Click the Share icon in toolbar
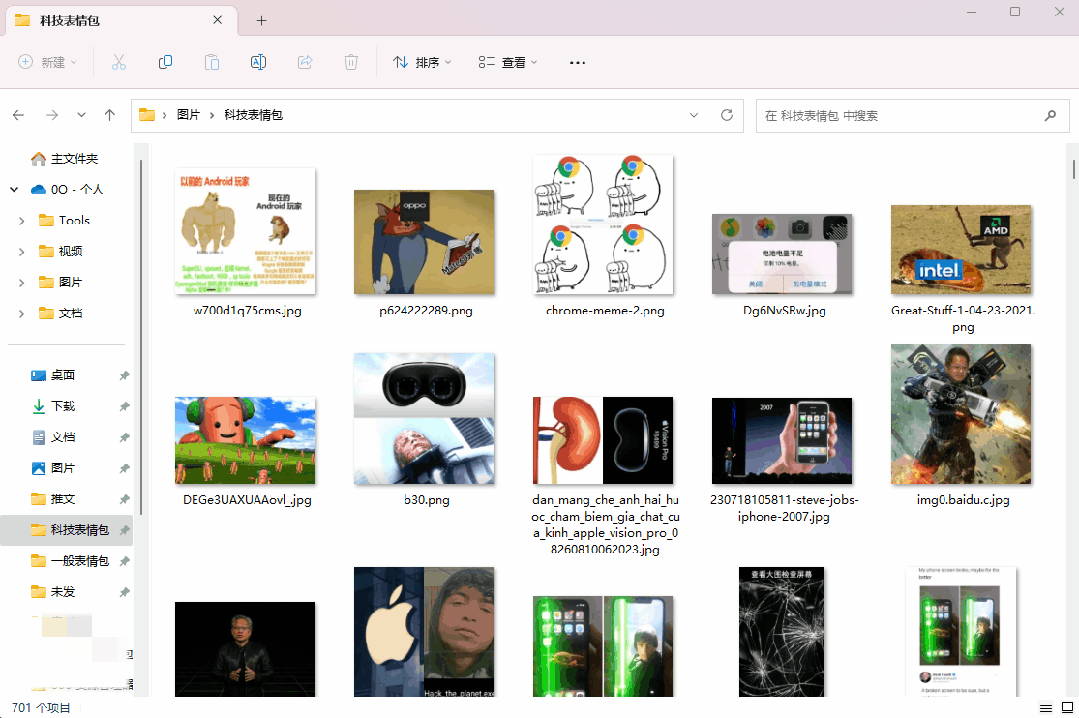The height and width of the screenshot is (718, 1079). [305, 63]
